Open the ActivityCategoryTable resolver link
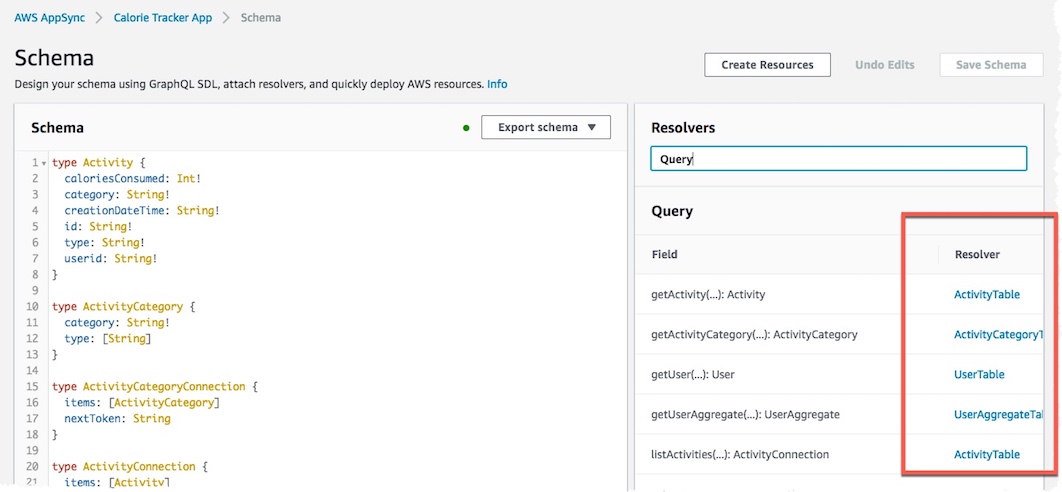 (997, 334)
